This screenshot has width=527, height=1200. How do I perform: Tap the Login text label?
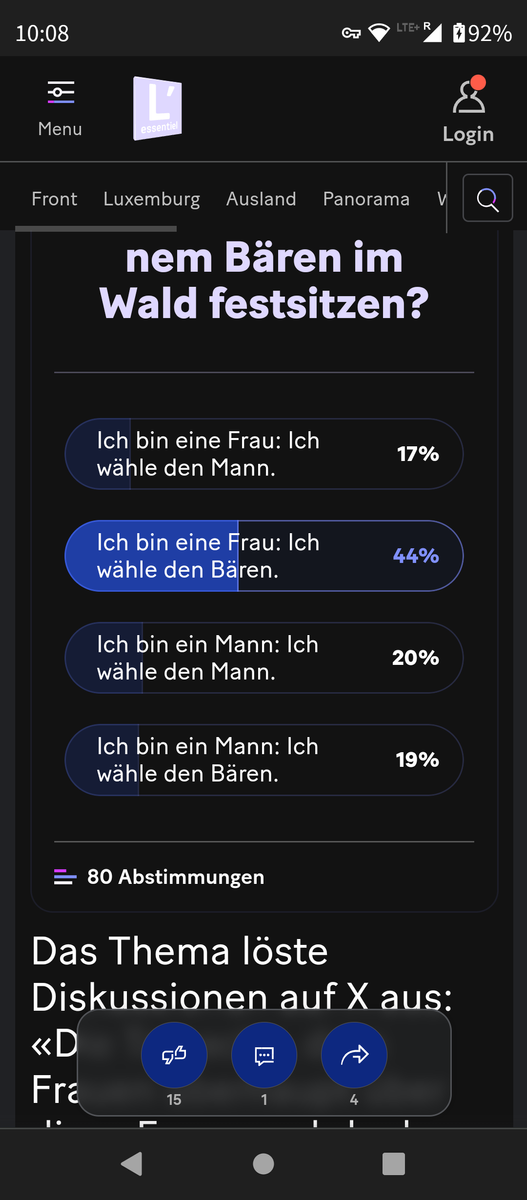coord(468,134)
